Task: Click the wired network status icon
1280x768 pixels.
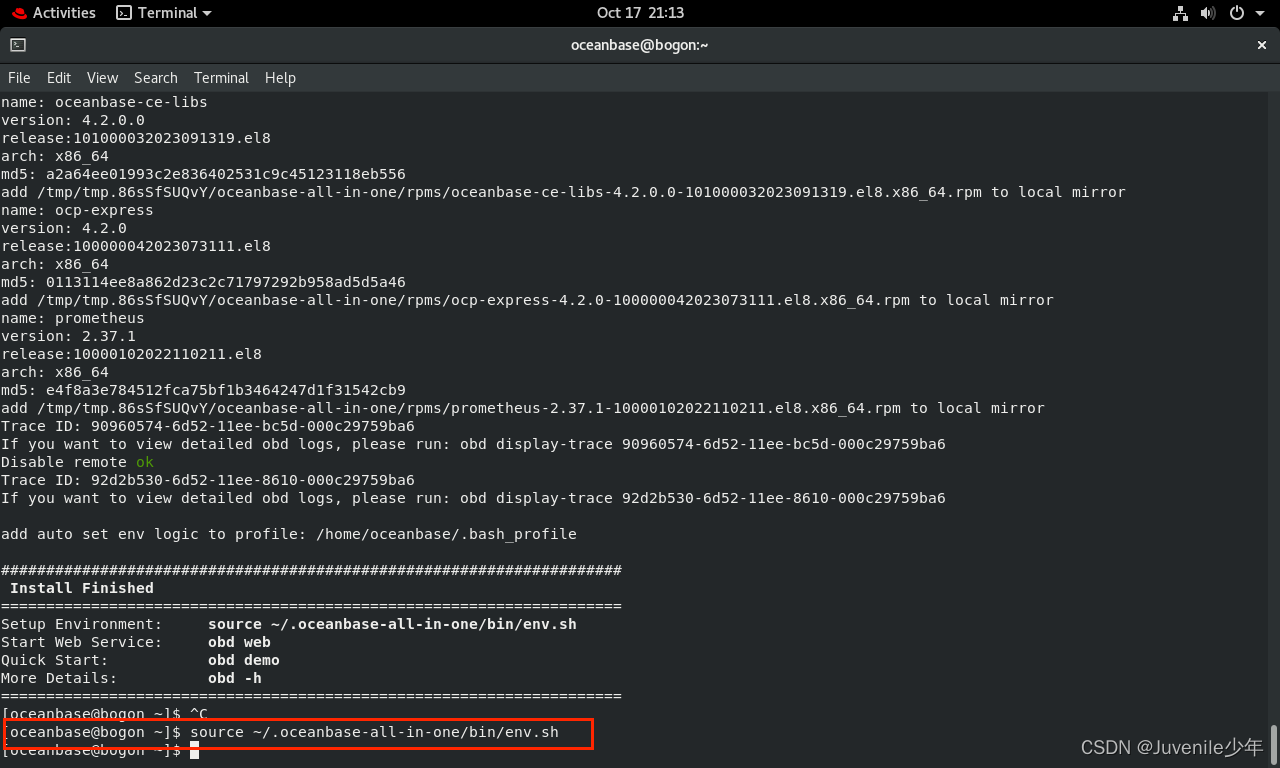Action: click(x=1179, y=13)
